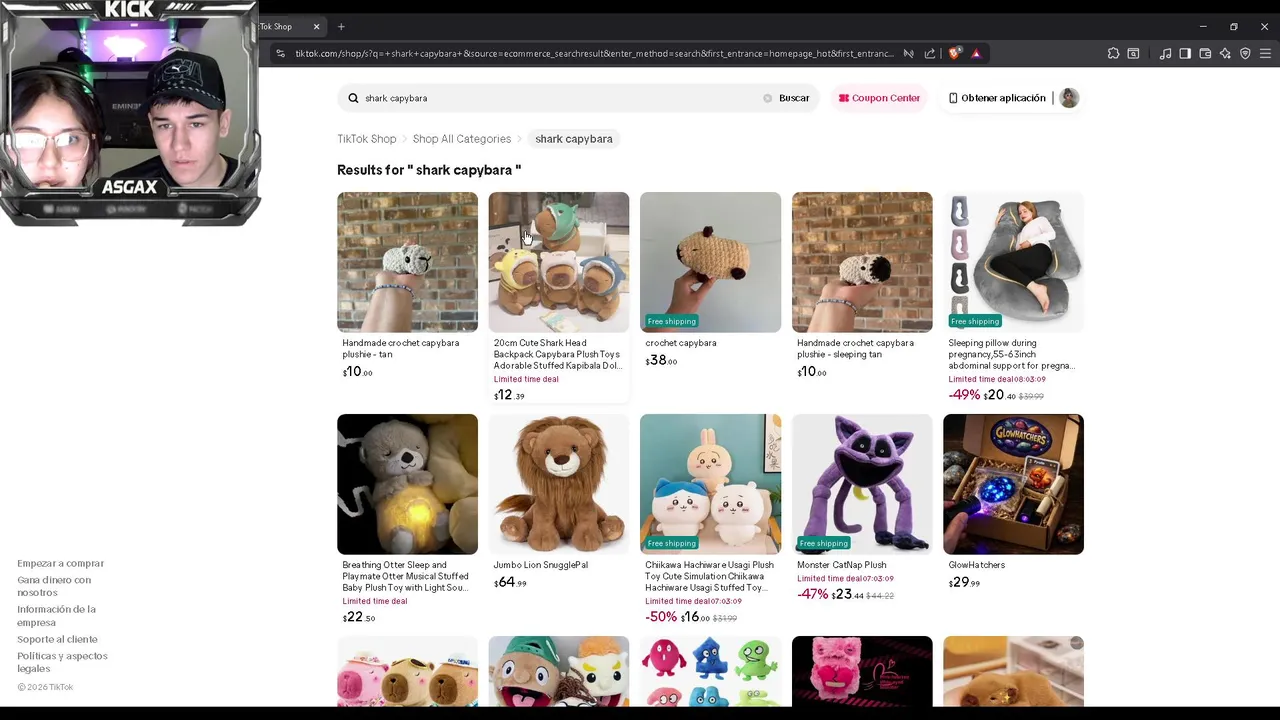Screen dimensions: 1280x720
Task: Go to TikTok Shop breadcrumb
Action: pyautogui.click(x=367, y=139)
